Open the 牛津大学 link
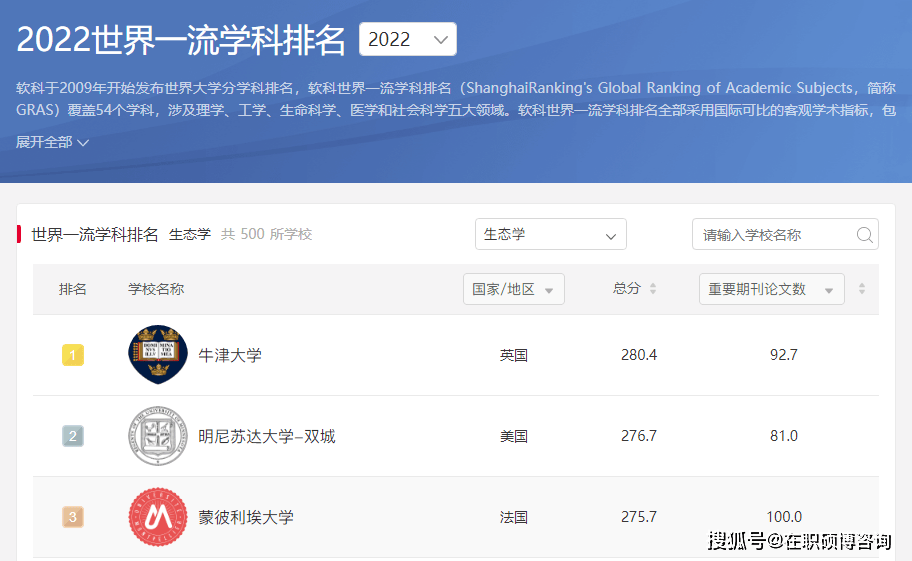This screenshot has width=912, height=561. click(230, 355)
